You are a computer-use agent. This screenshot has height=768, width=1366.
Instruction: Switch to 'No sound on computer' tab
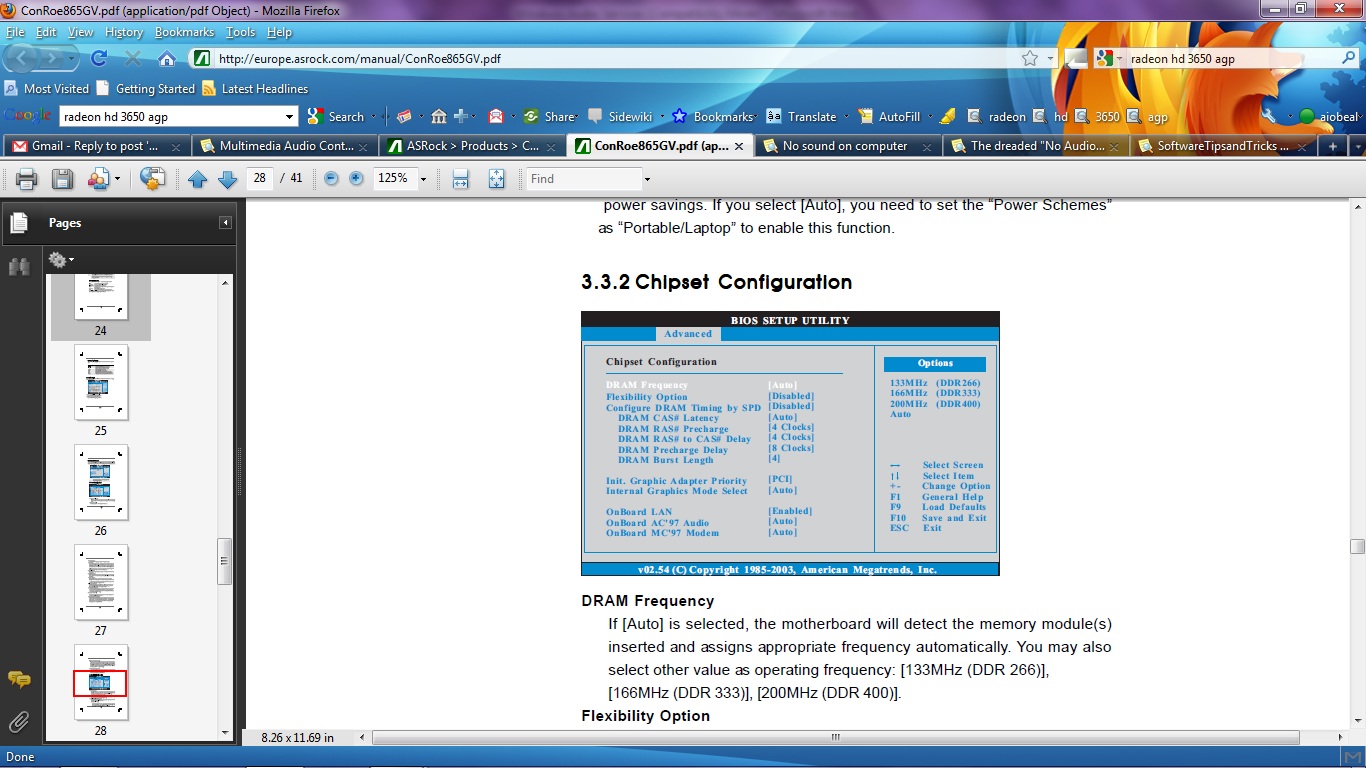click(848, 146)
